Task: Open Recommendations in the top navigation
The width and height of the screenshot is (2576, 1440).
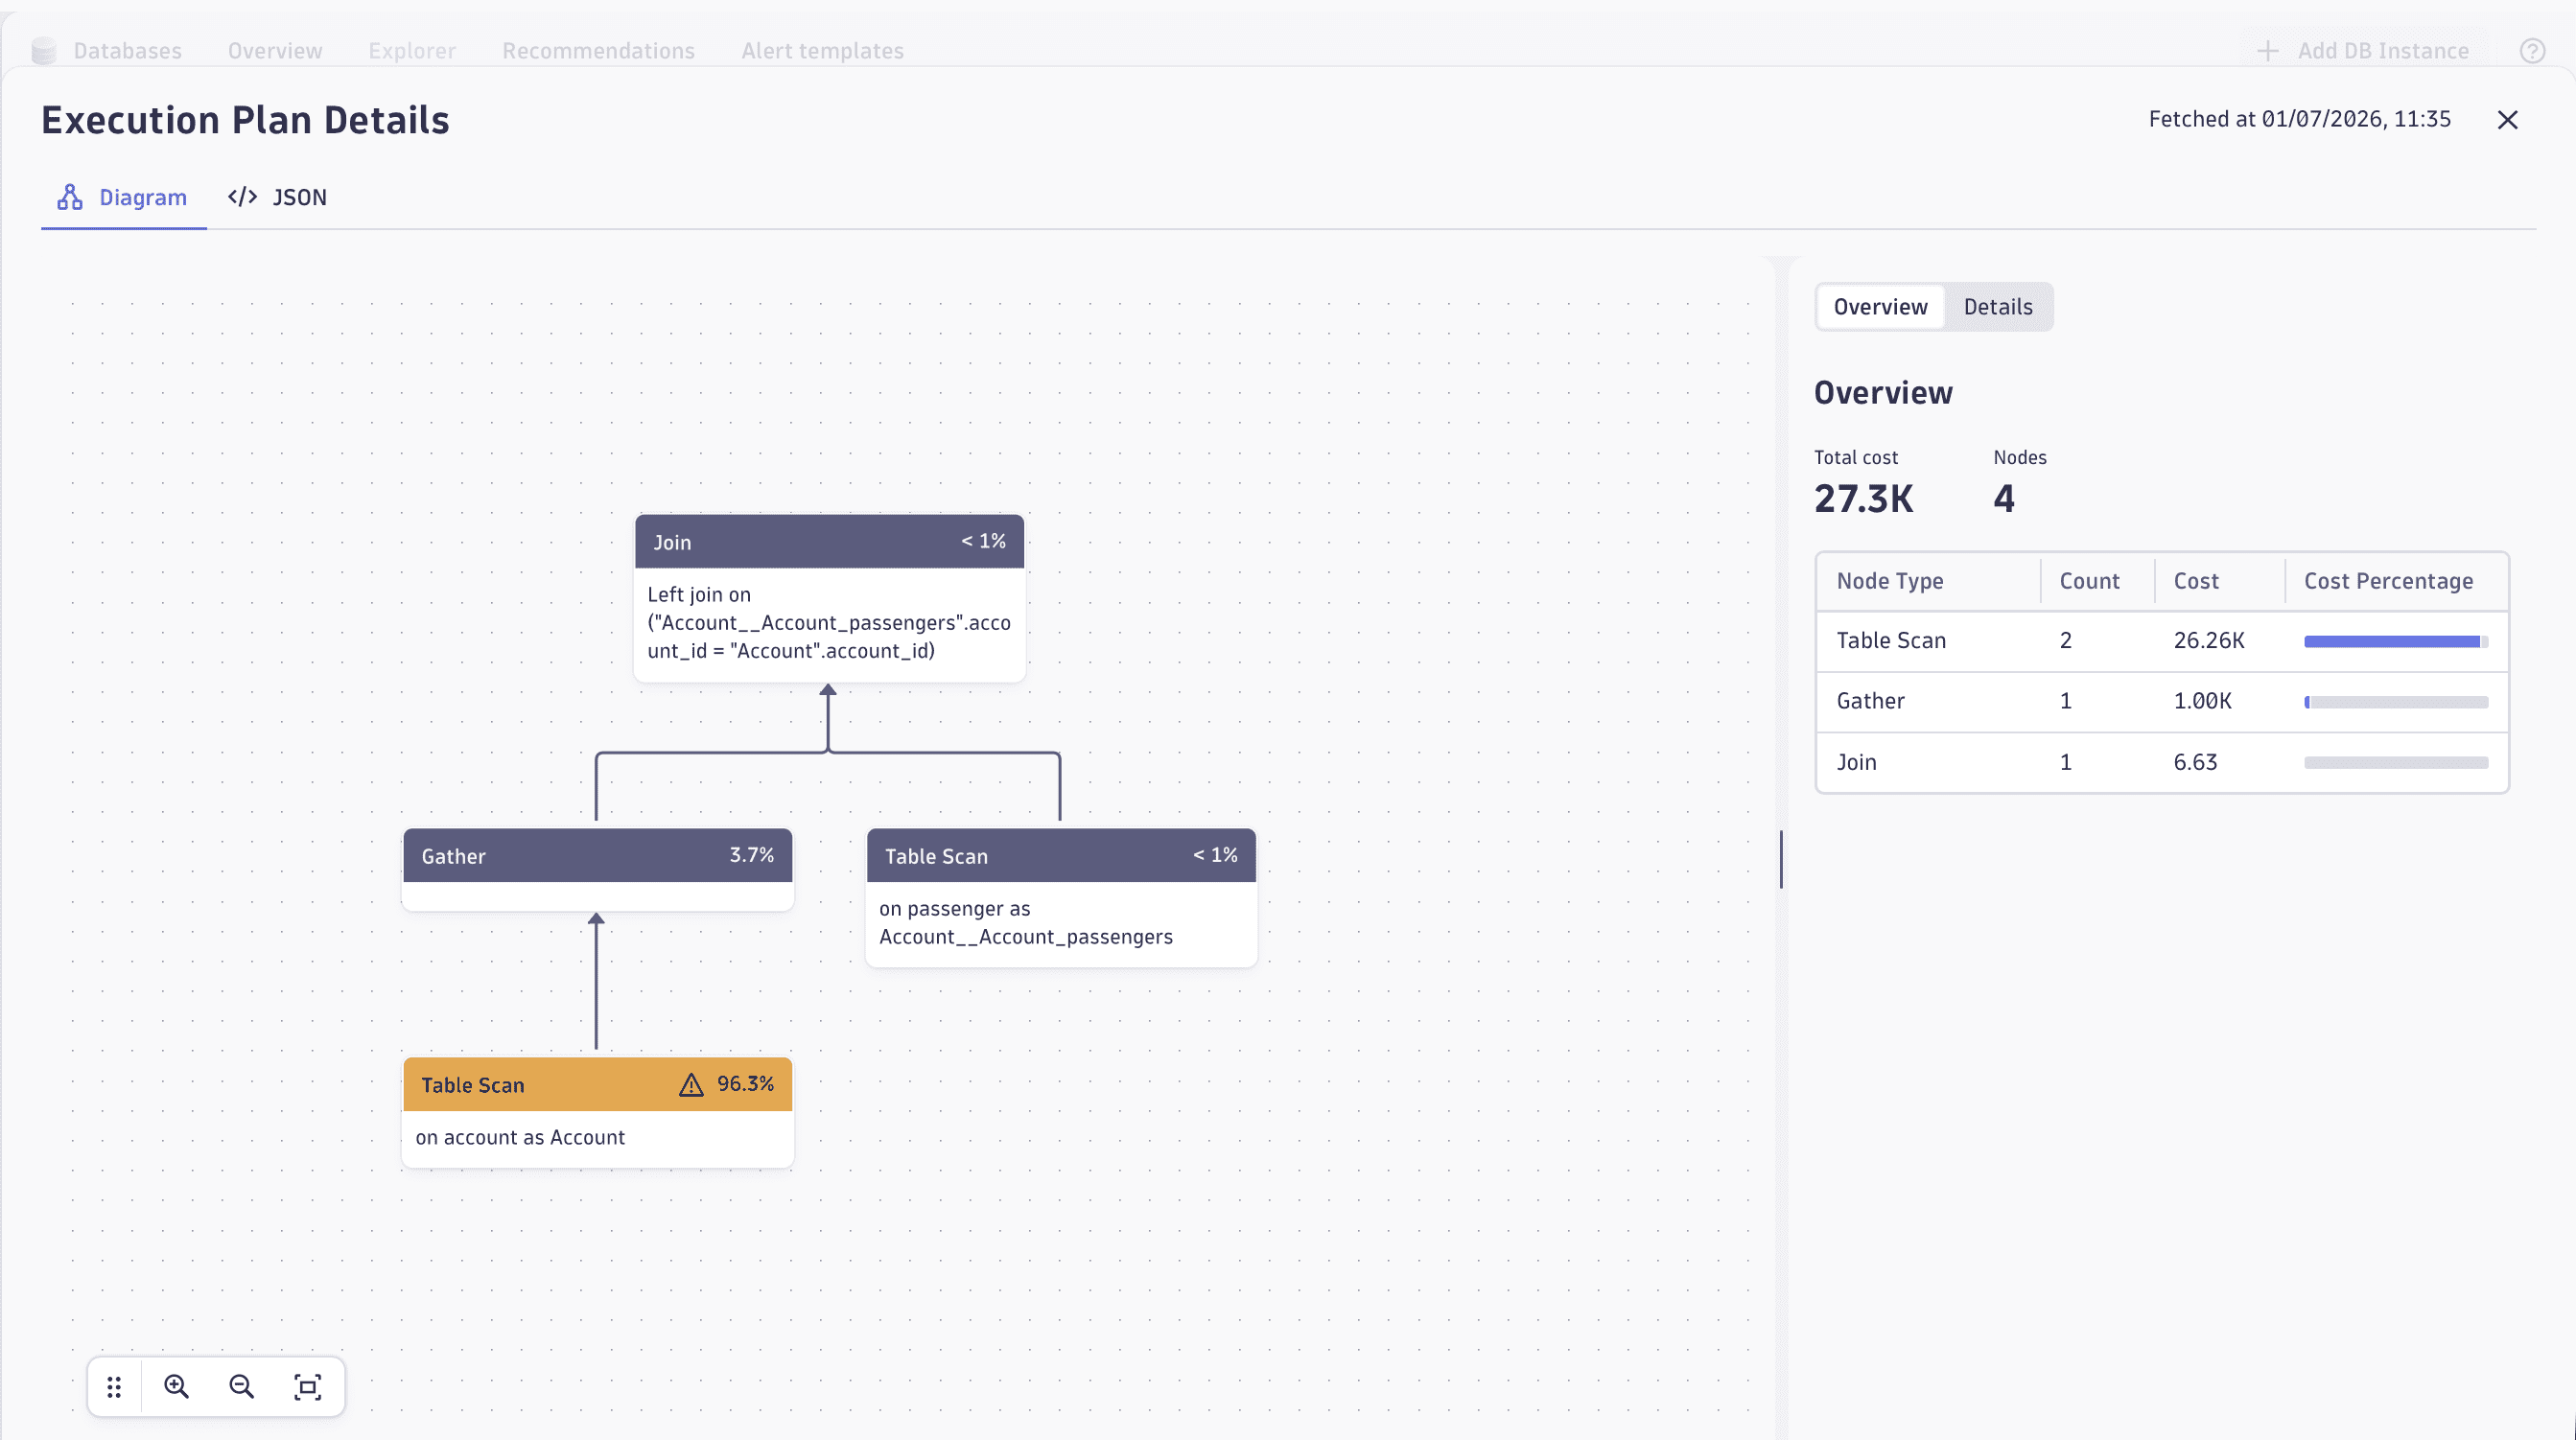Action: (x=598, y=51)
